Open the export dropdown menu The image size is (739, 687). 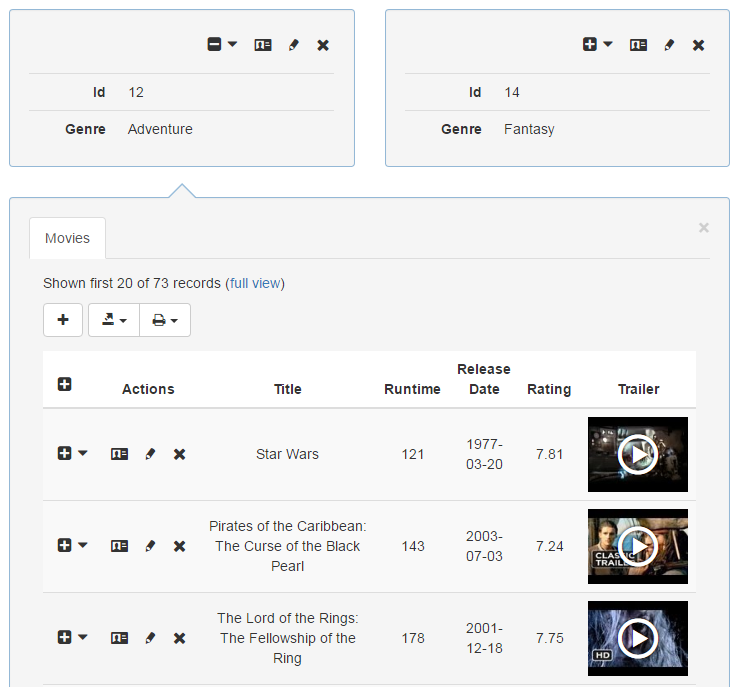click(114, 320)
